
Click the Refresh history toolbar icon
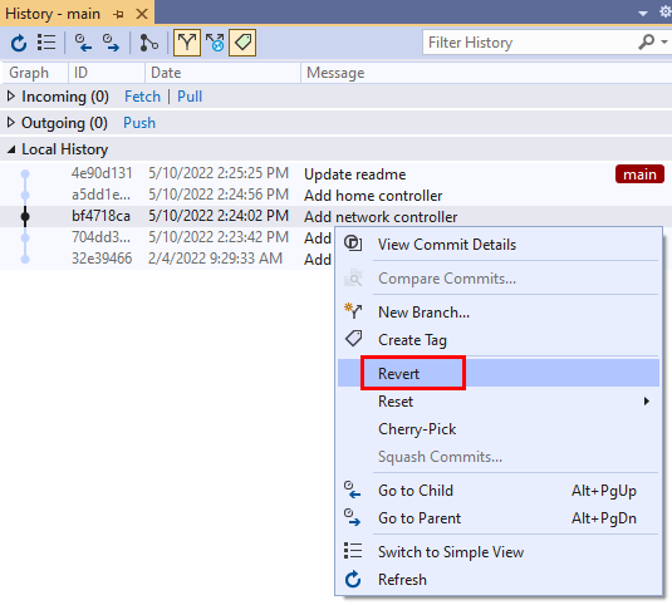click(18, 43)
